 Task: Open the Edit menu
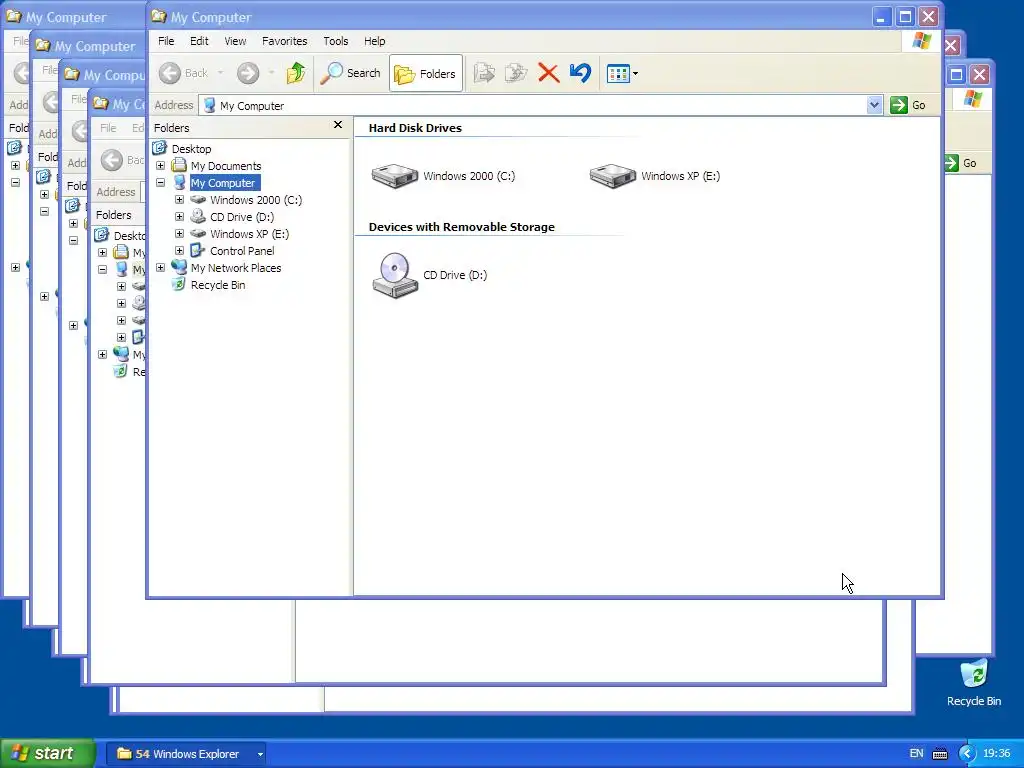coord(199,41)
